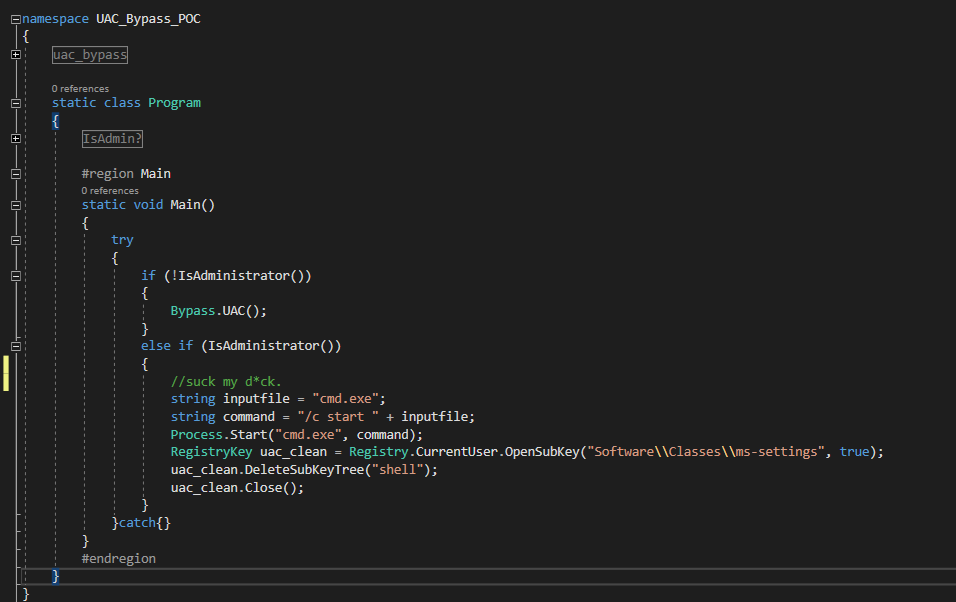The width and height of the screenshot is (956, 602).
Task: Collapse the else if (IsAdministrator()) block
Action: point(16,346)
